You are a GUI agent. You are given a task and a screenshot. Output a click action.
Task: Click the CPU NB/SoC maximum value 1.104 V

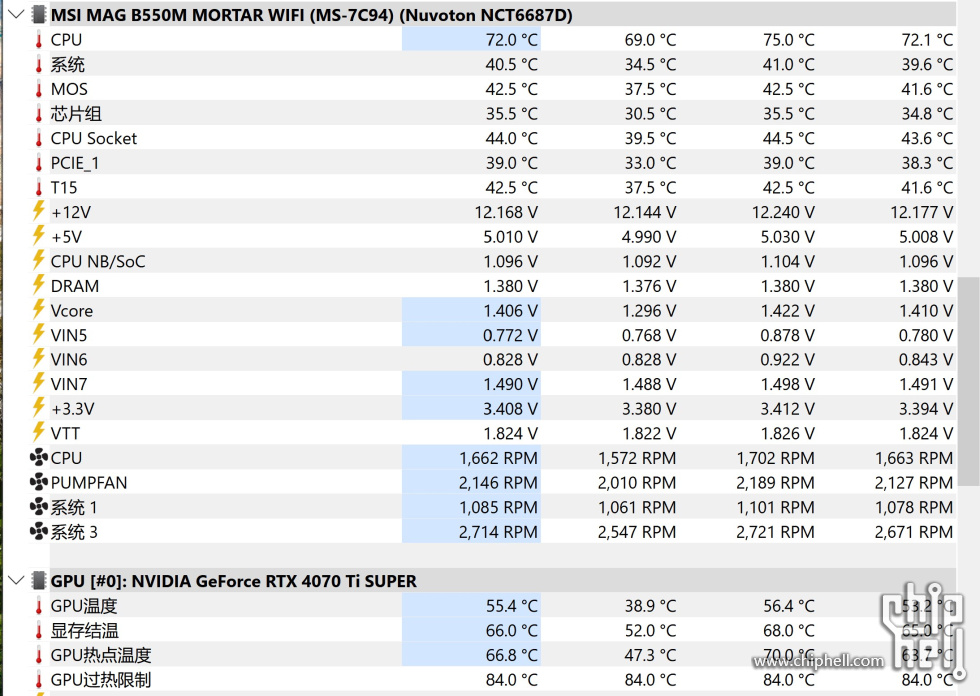coord(788,261)
